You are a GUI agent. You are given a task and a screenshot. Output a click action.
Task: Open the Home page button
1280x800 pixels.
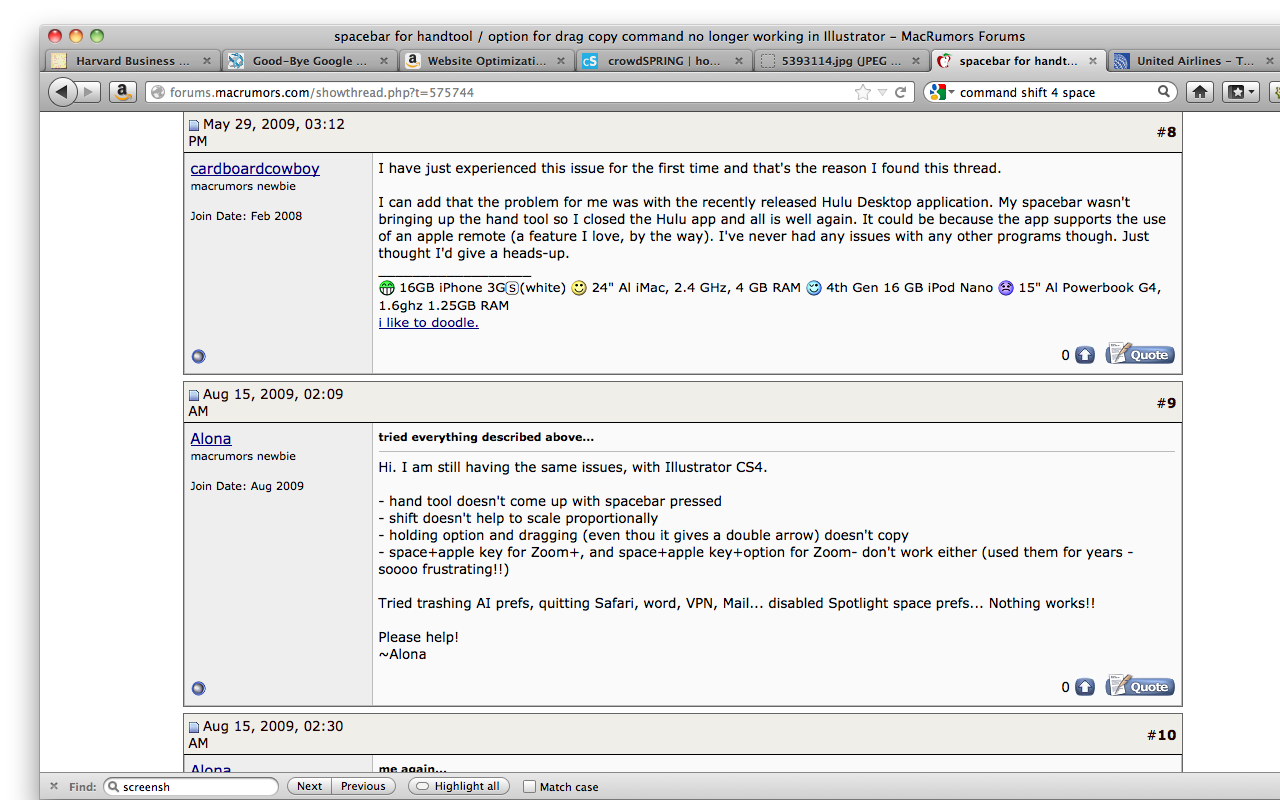coord(1200,92)
